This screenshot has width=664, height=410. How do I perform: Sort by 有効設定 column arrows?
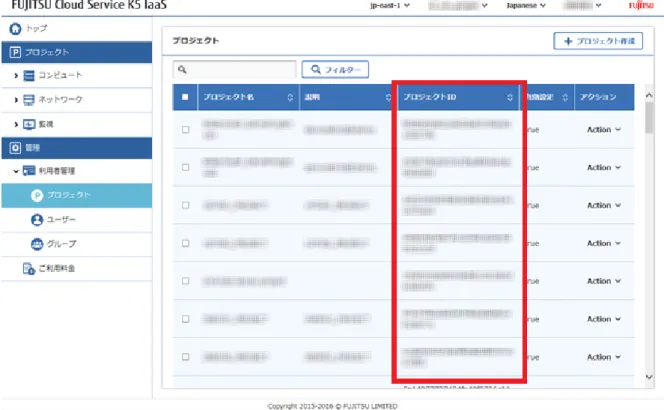click(x=565, y=97)
